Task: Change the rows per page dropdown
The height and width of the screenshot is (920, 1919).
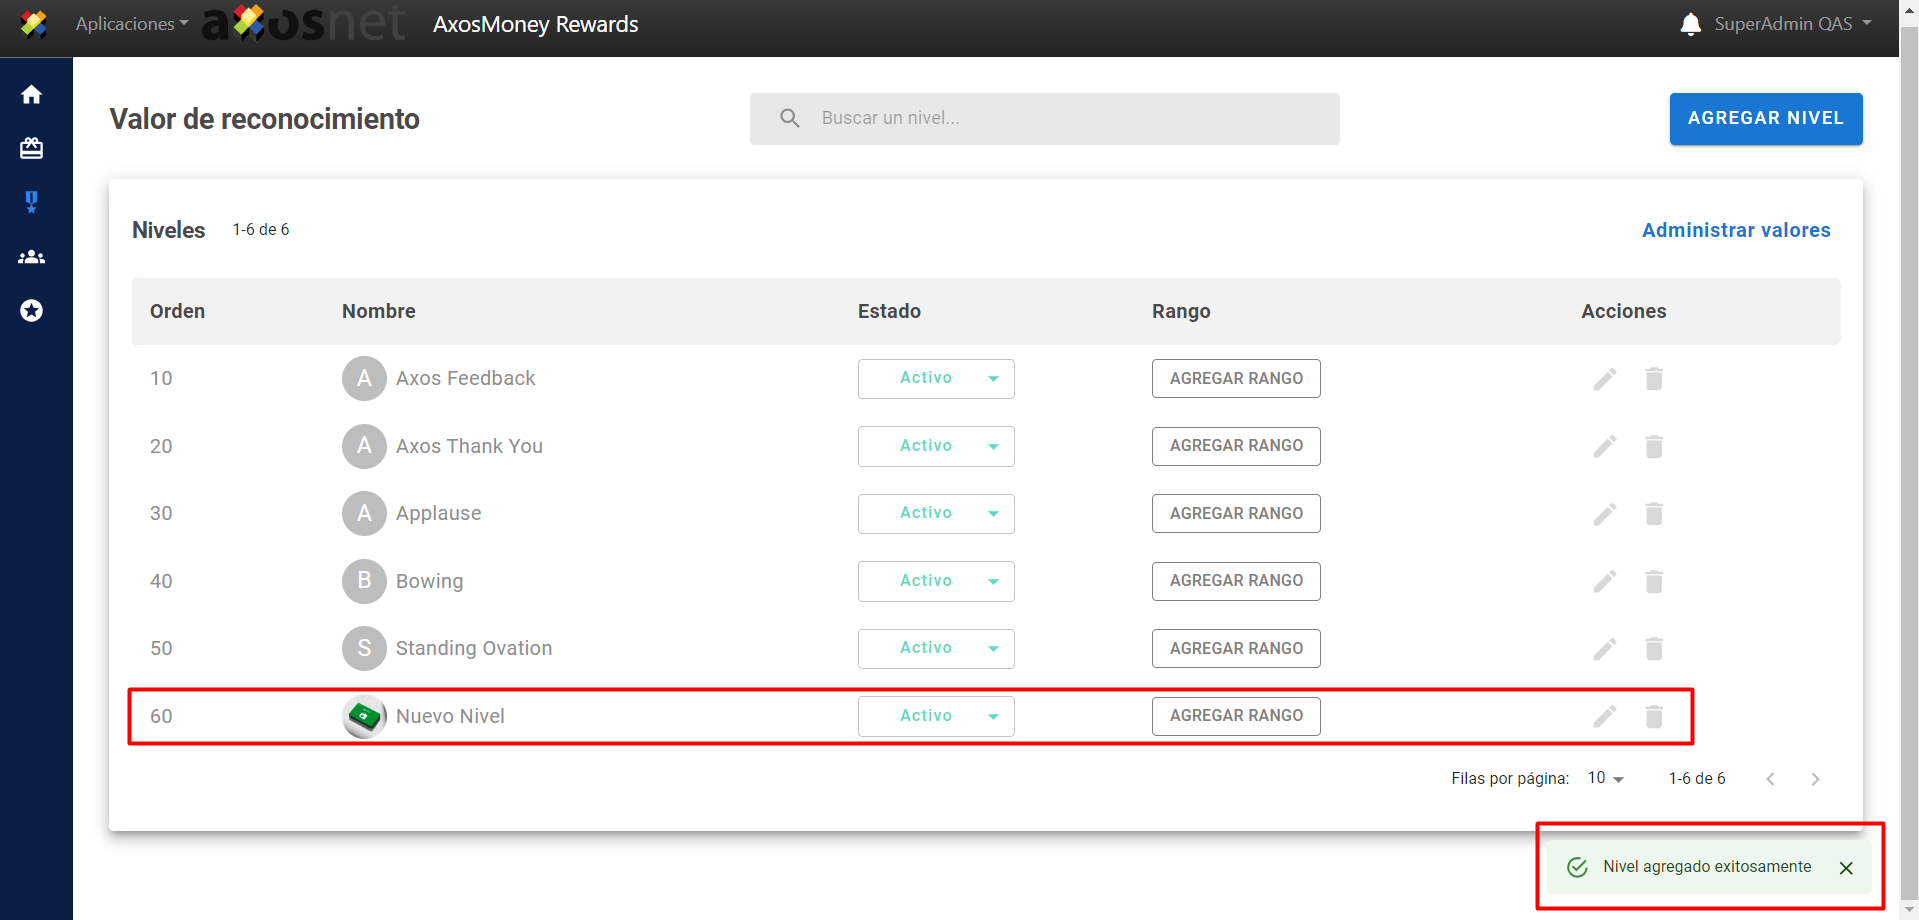Action: (1606, 778)
